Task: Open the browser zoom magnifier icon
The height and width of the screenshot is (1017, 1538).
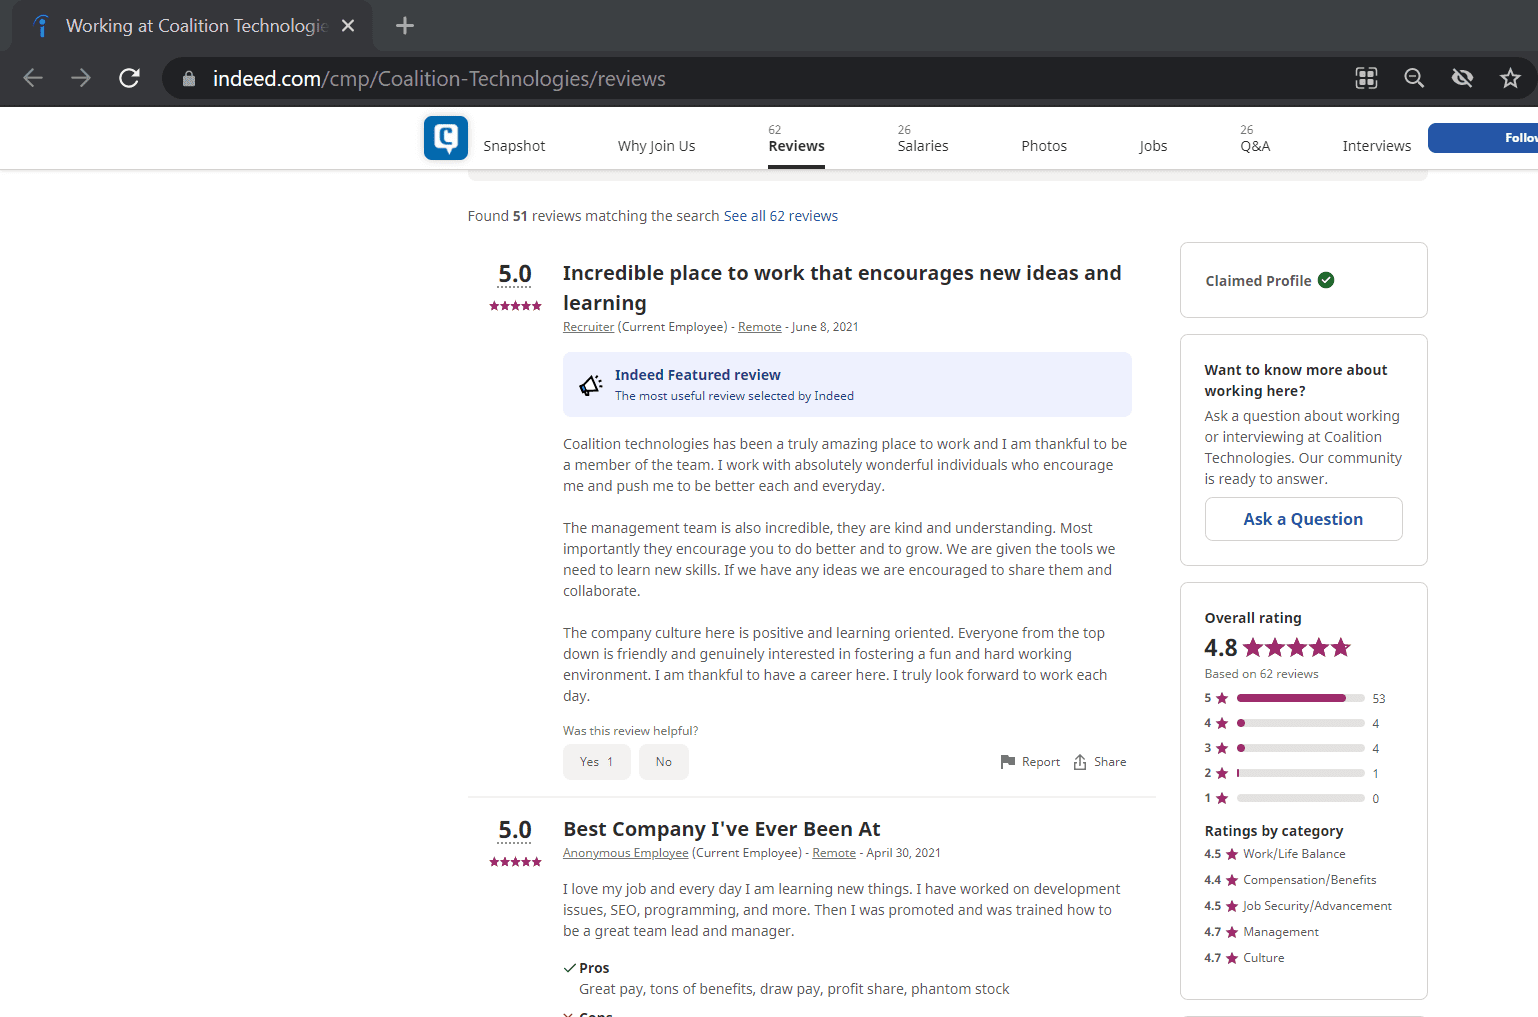Action: [x=1414, y=78]
